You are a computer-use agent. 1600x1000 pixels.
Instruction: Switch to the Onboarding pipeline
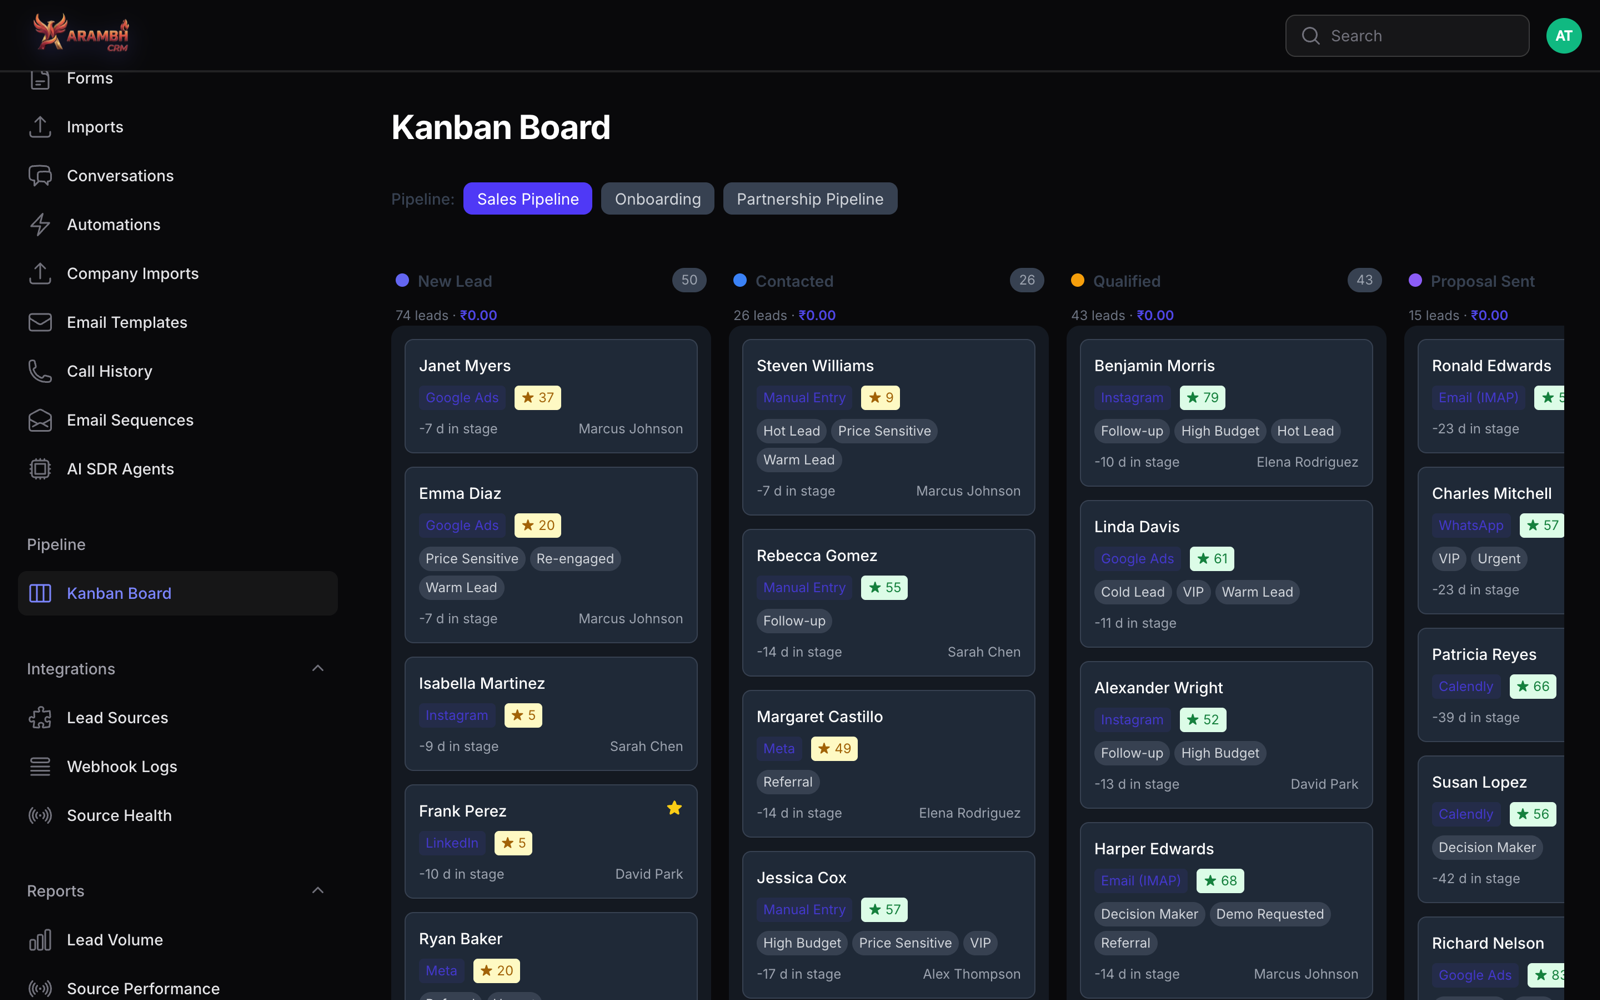click(x=658, y=199)
